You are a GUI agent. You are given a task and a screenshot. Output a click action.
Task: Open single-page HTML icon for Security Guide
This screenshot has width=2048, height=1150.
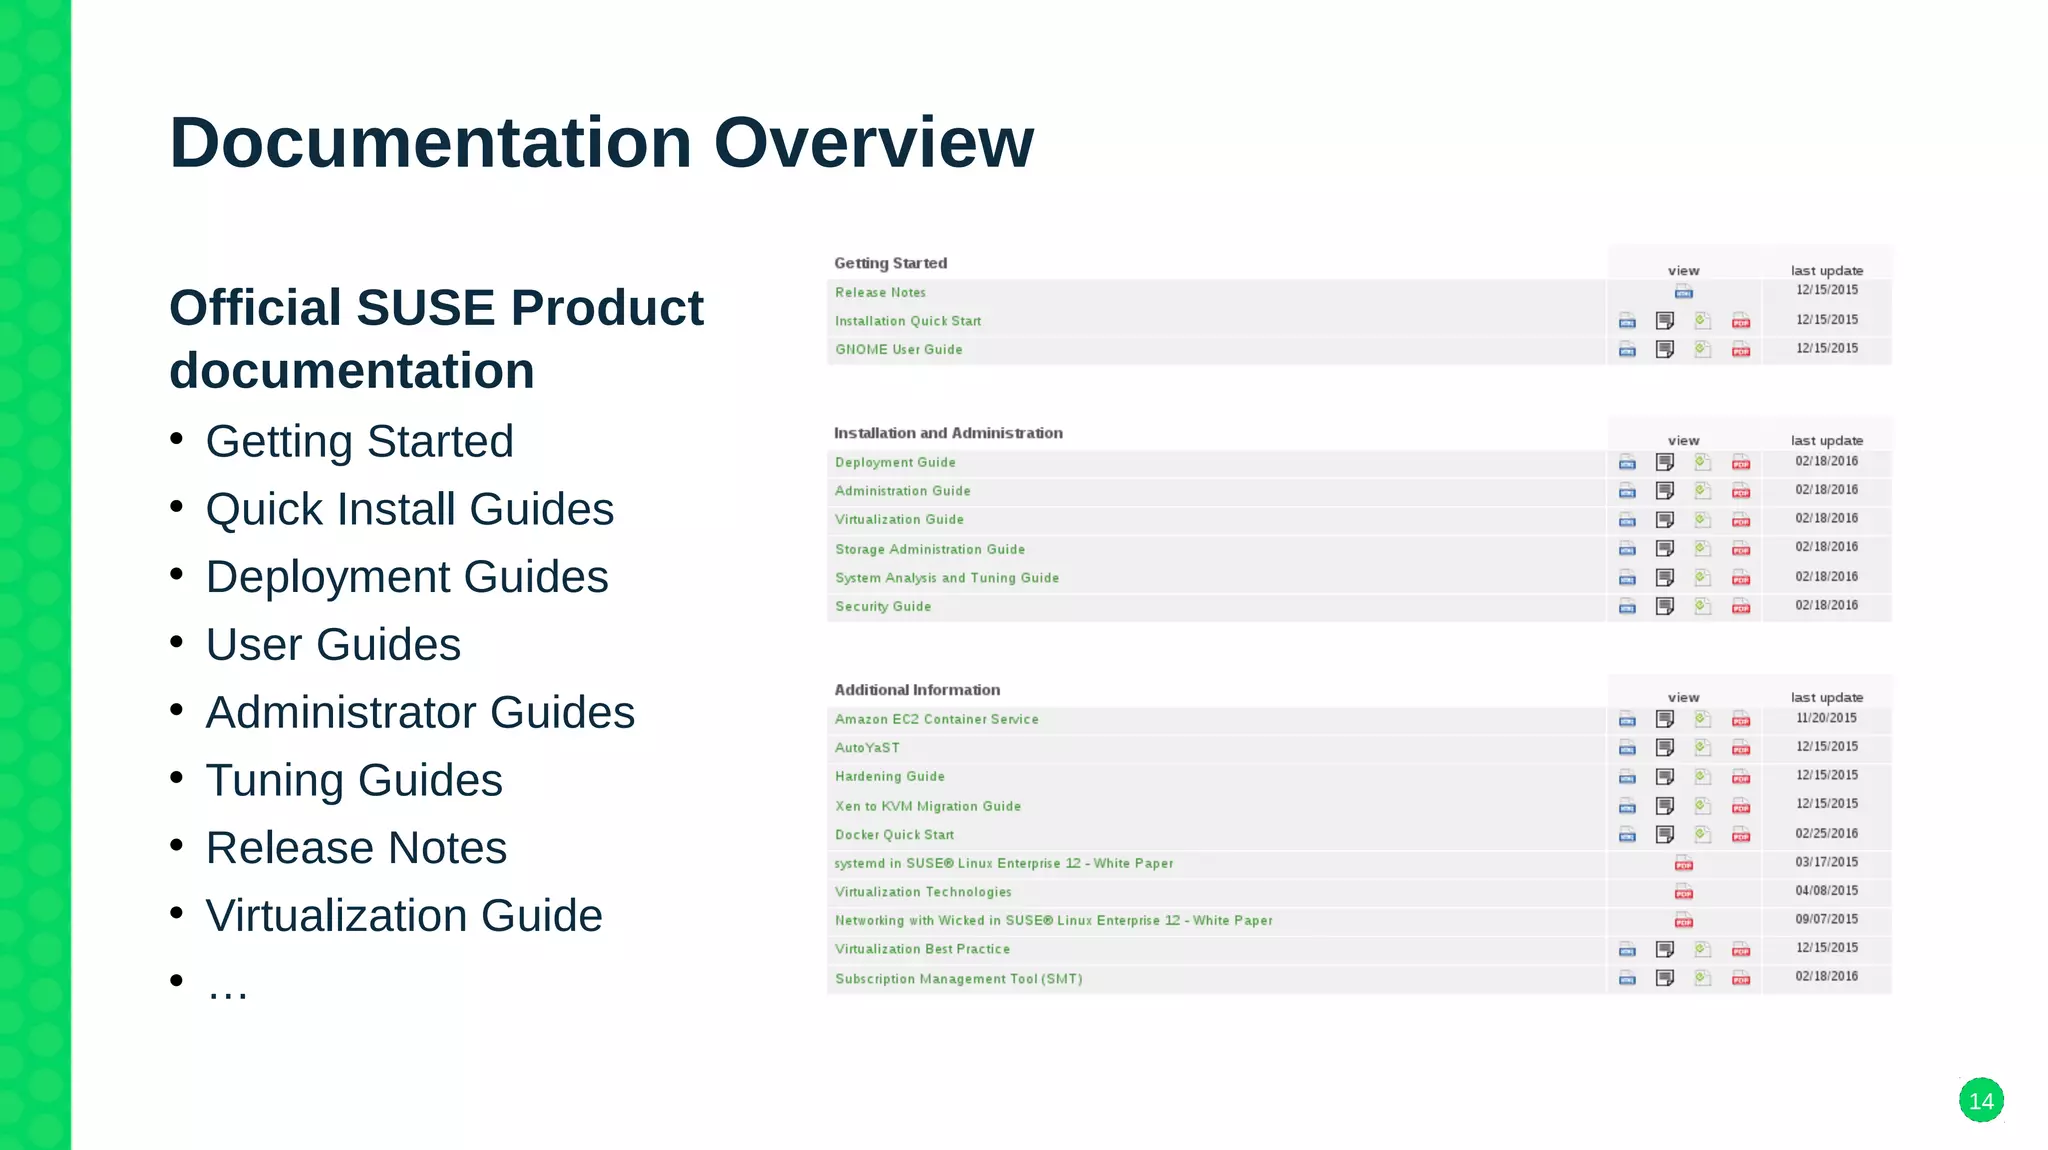1665,606
